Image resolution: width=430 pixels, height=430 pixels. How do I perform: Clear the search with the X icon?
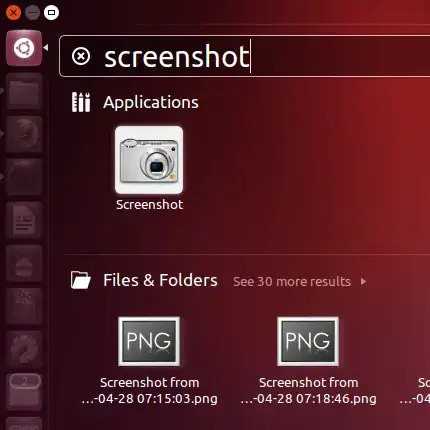81,56
